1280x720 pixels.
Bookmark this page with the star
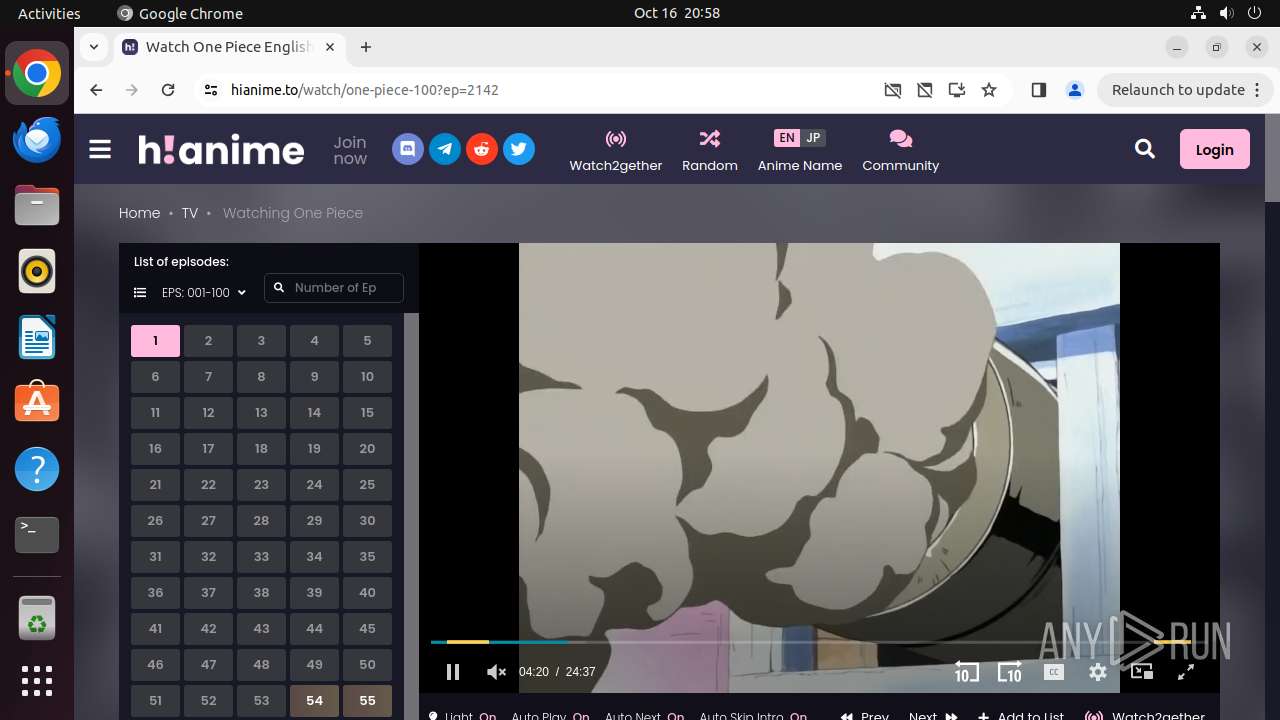click(x=989, y=90)
